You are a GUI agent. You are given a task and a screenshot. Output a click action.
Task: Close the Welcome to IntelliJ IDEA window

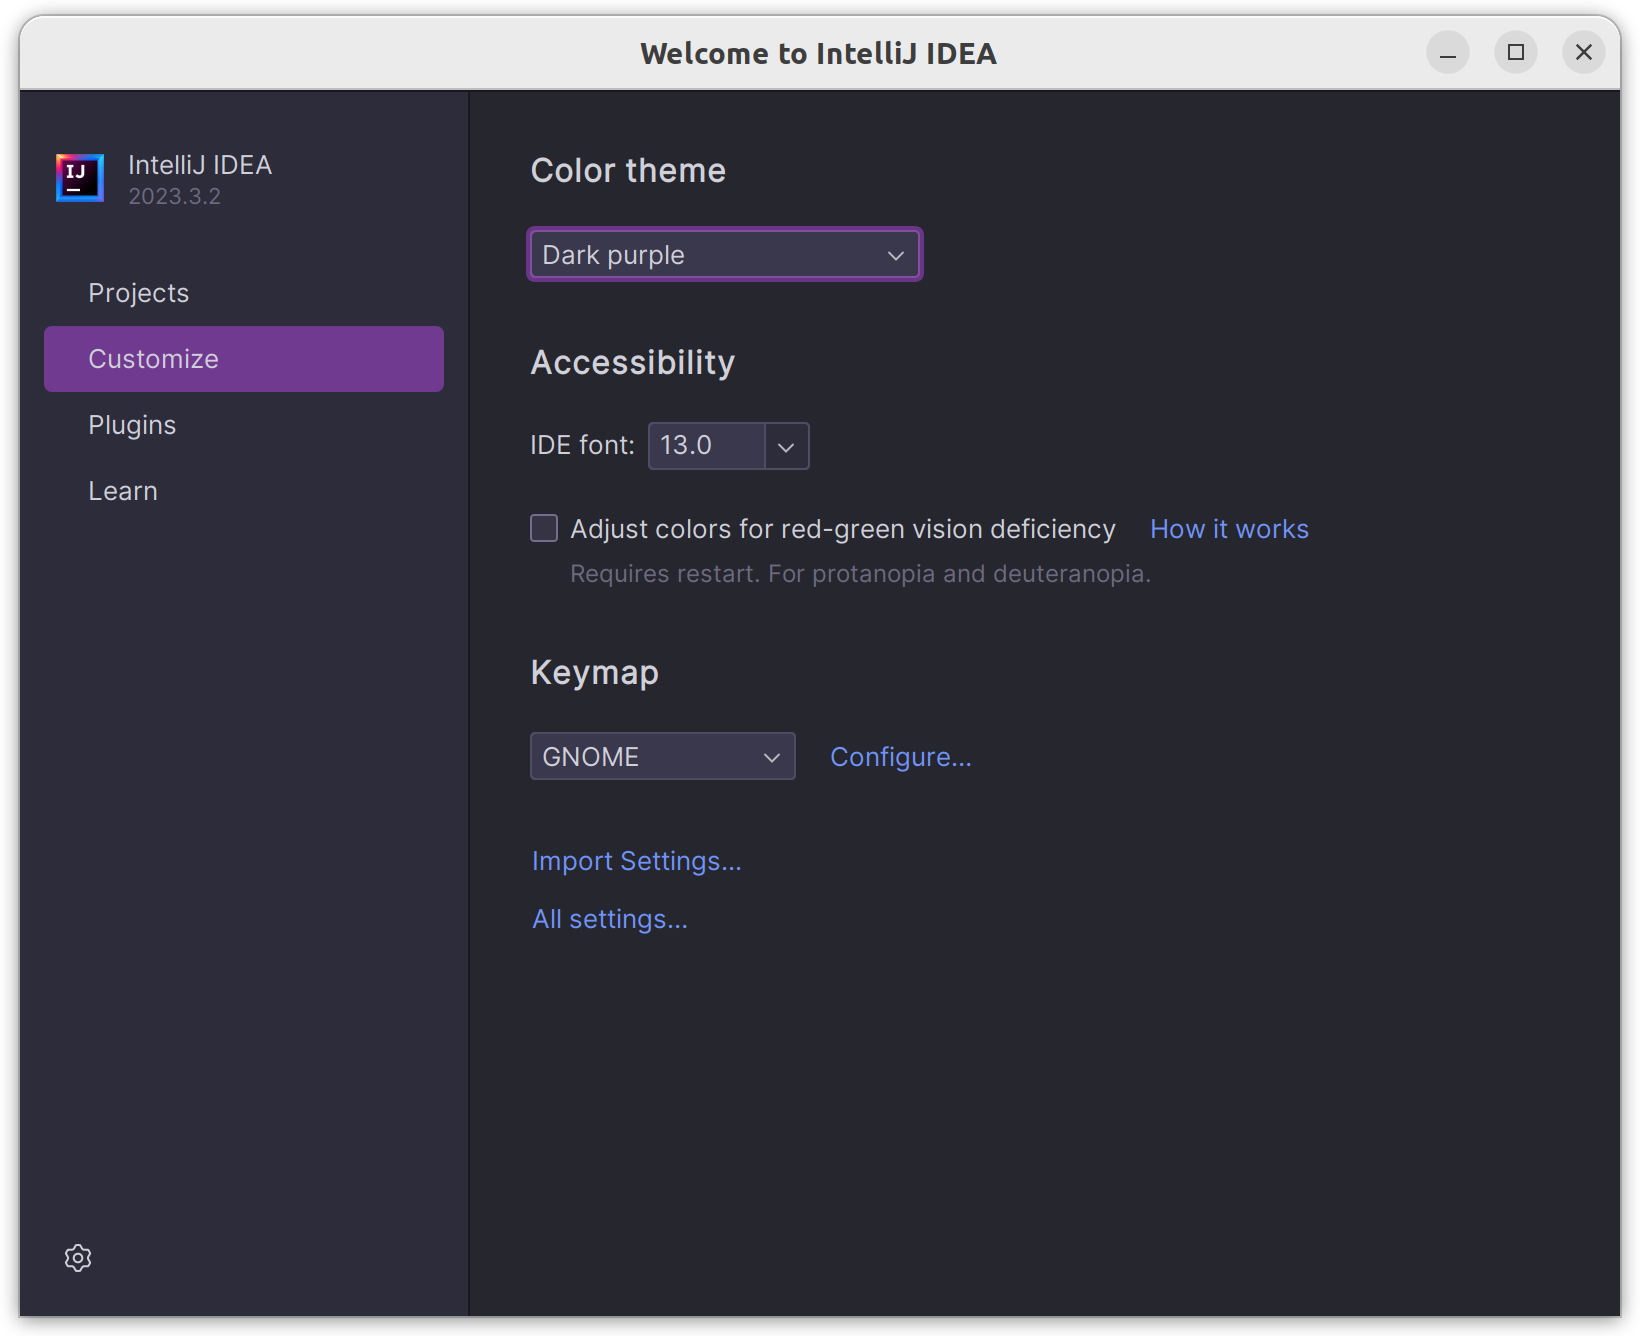1584,52
